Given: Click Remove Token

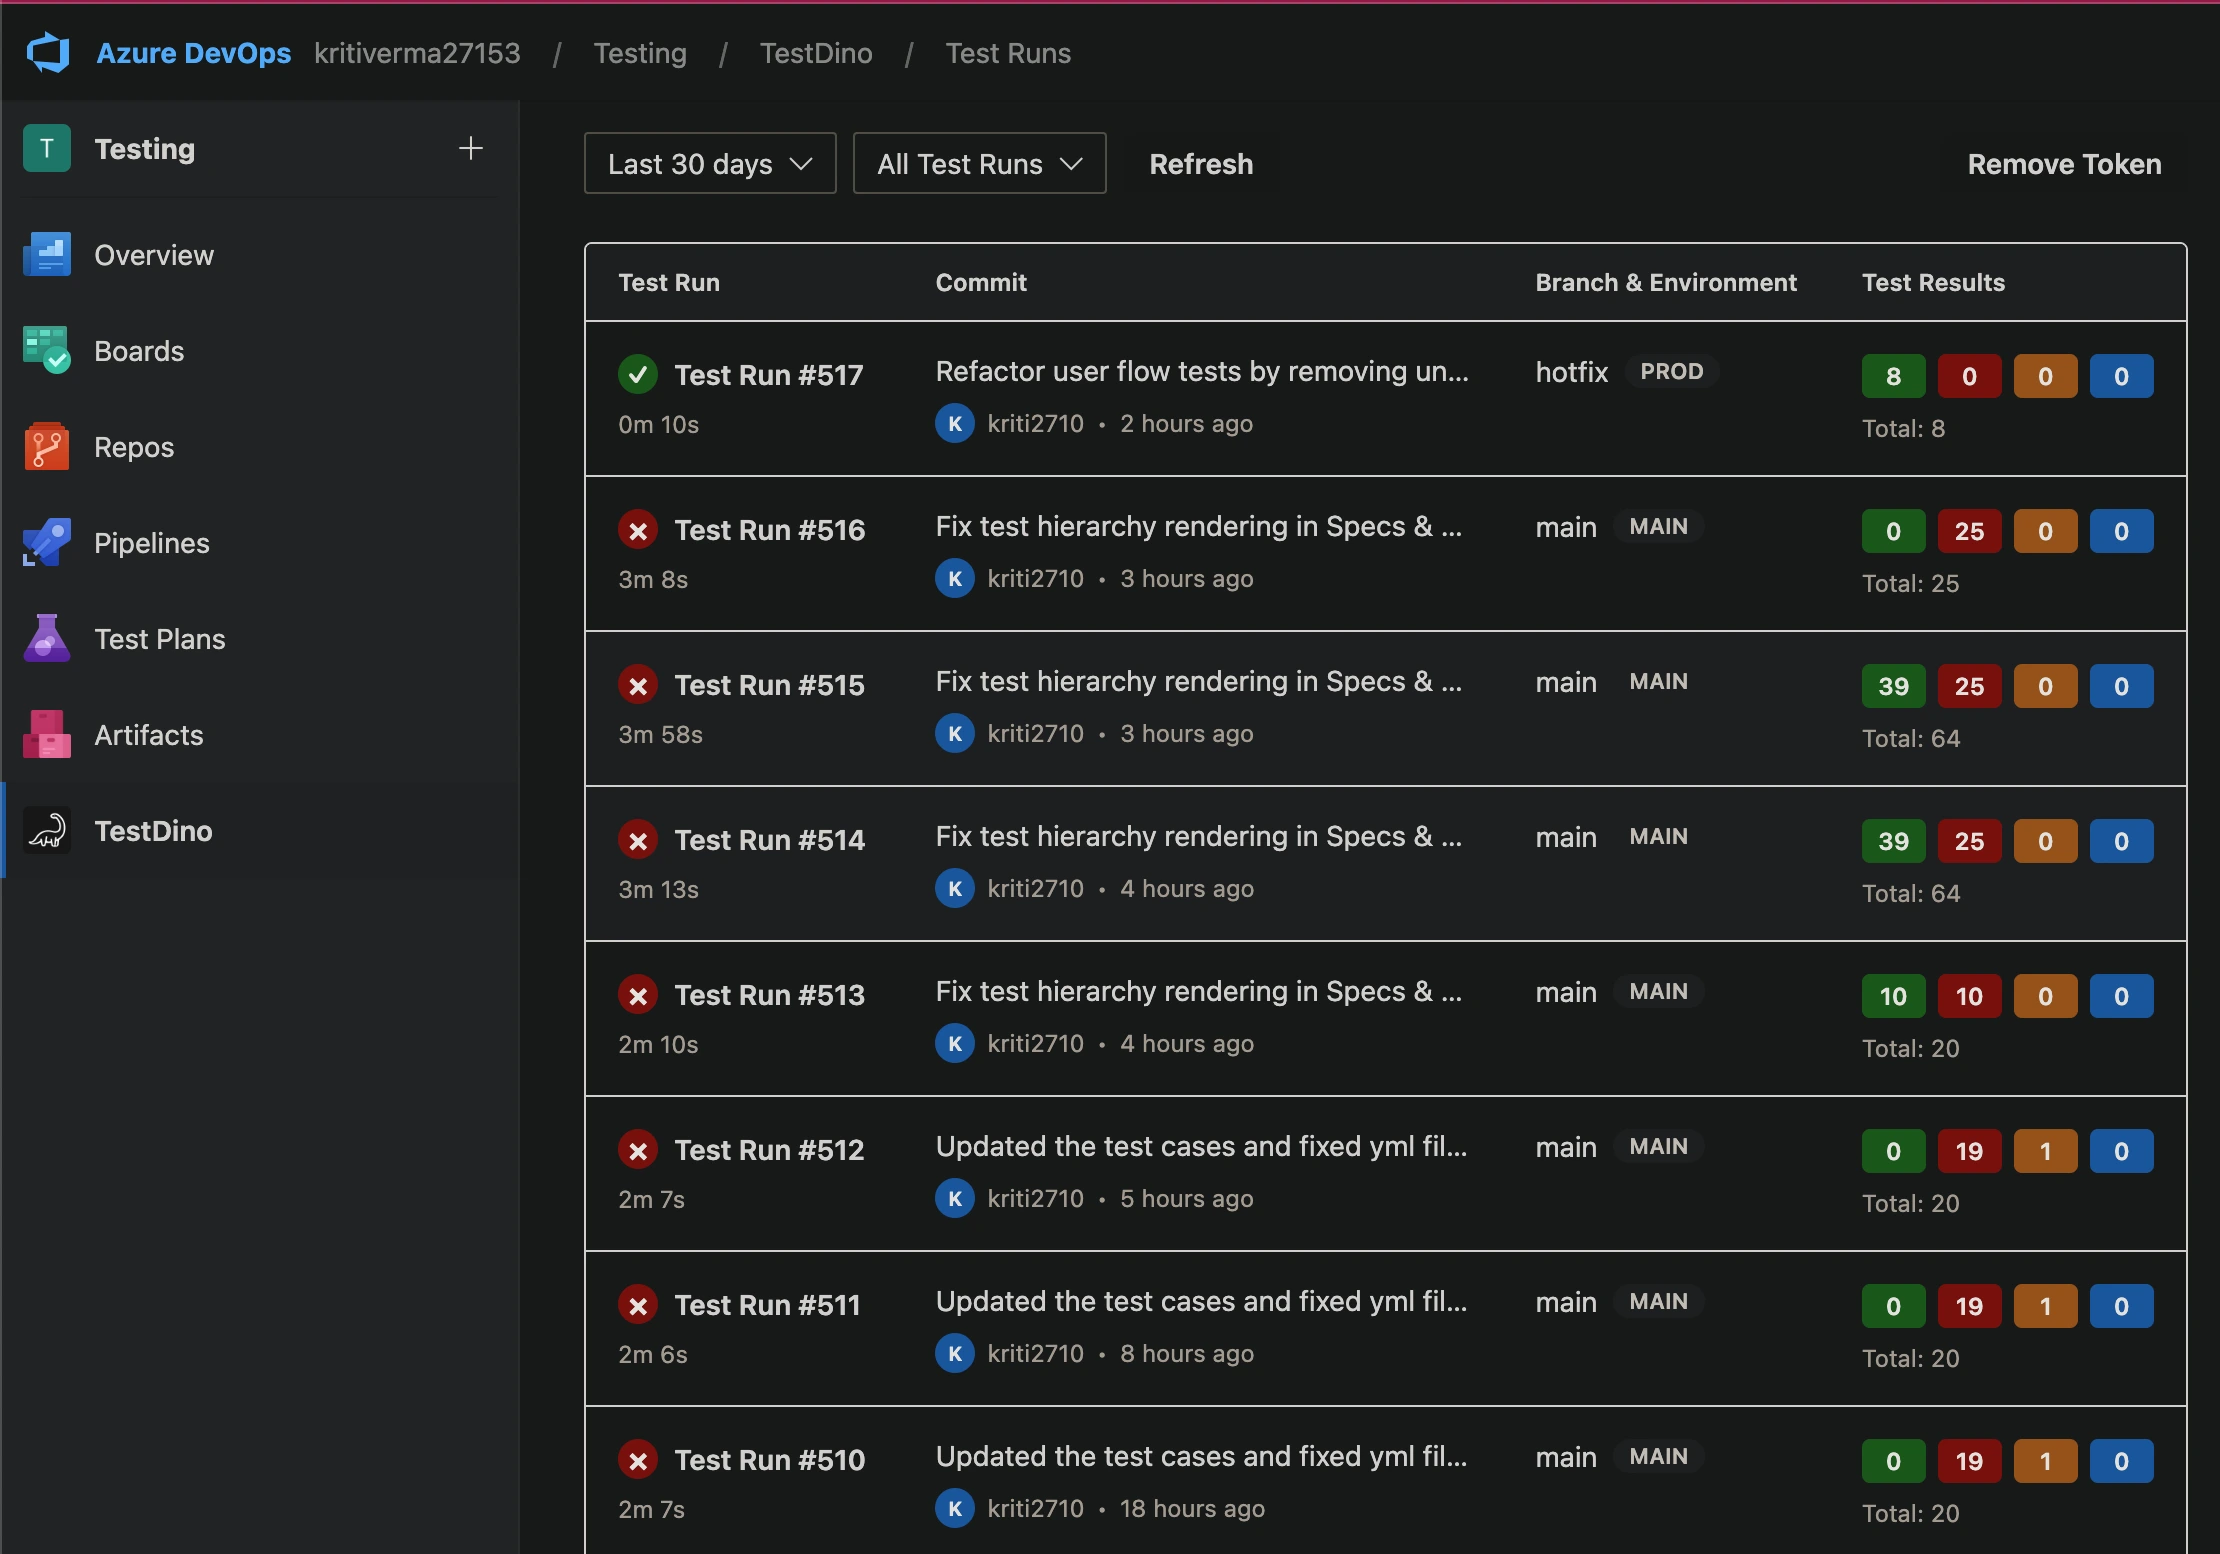Looking at the screenshot, I should click(x=2063, y=163).
